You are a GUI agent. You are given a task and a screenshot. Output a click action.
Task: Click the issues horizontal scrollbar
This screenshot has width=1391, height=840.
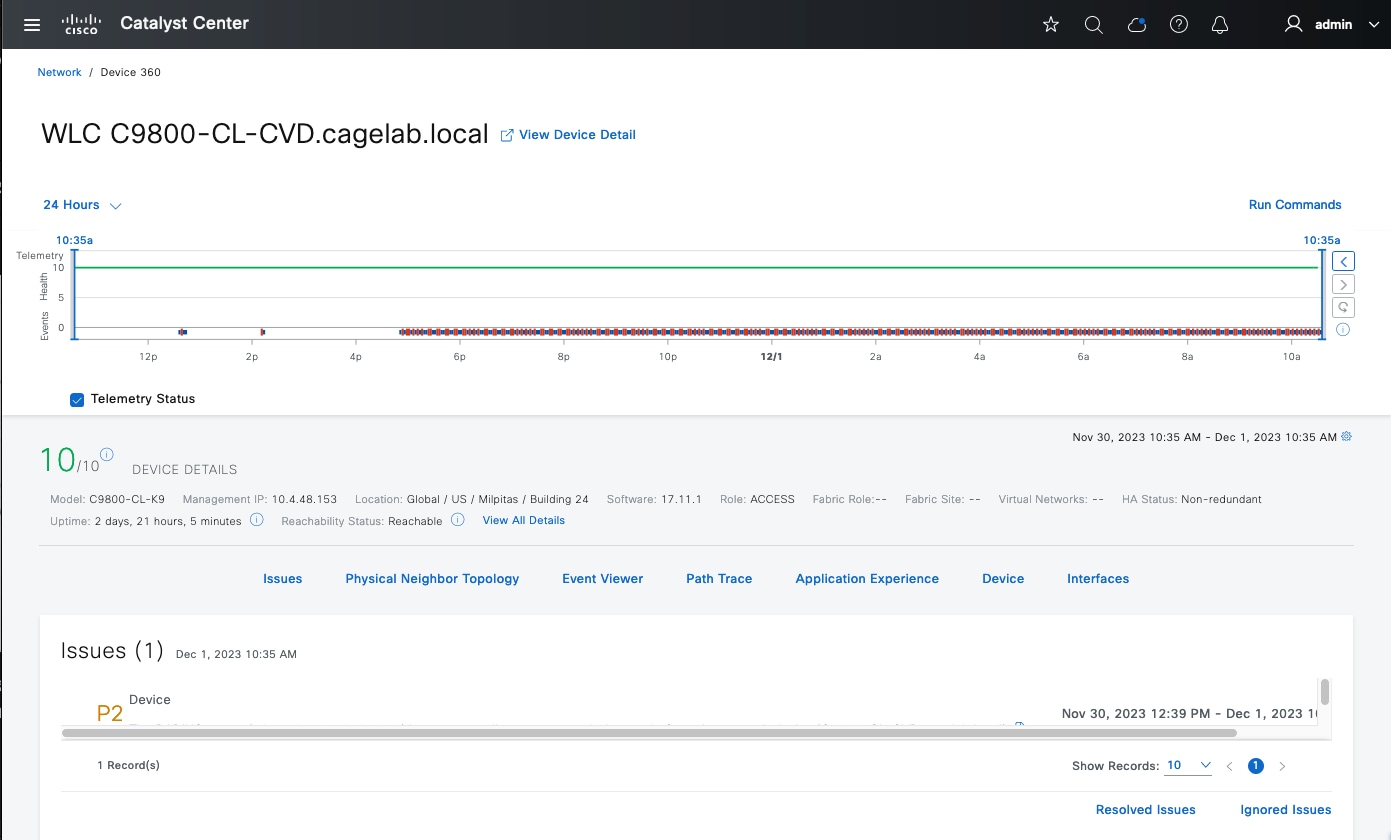[x=650, y=733]
